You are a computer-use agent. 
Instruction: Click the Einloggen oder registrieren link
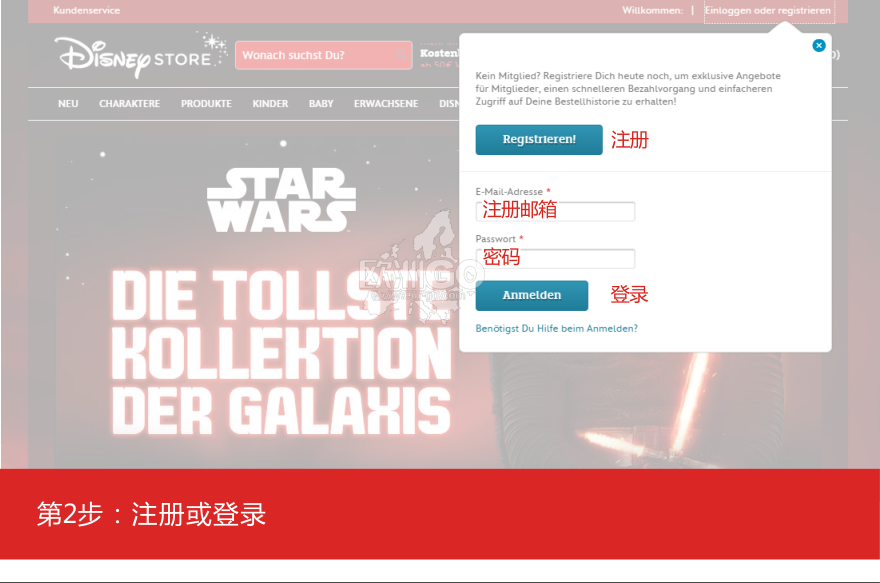[768, 10]
